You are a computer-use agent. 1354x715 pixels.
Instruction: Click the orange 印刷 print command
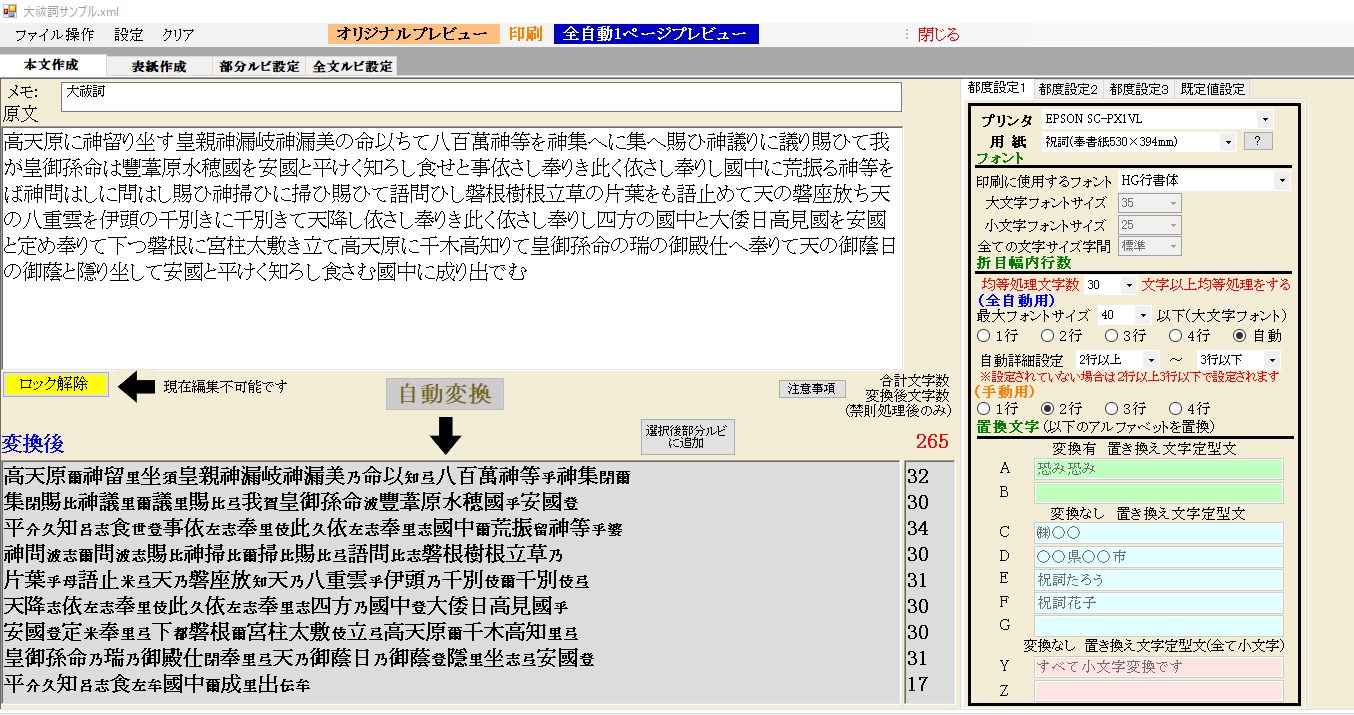526,34
